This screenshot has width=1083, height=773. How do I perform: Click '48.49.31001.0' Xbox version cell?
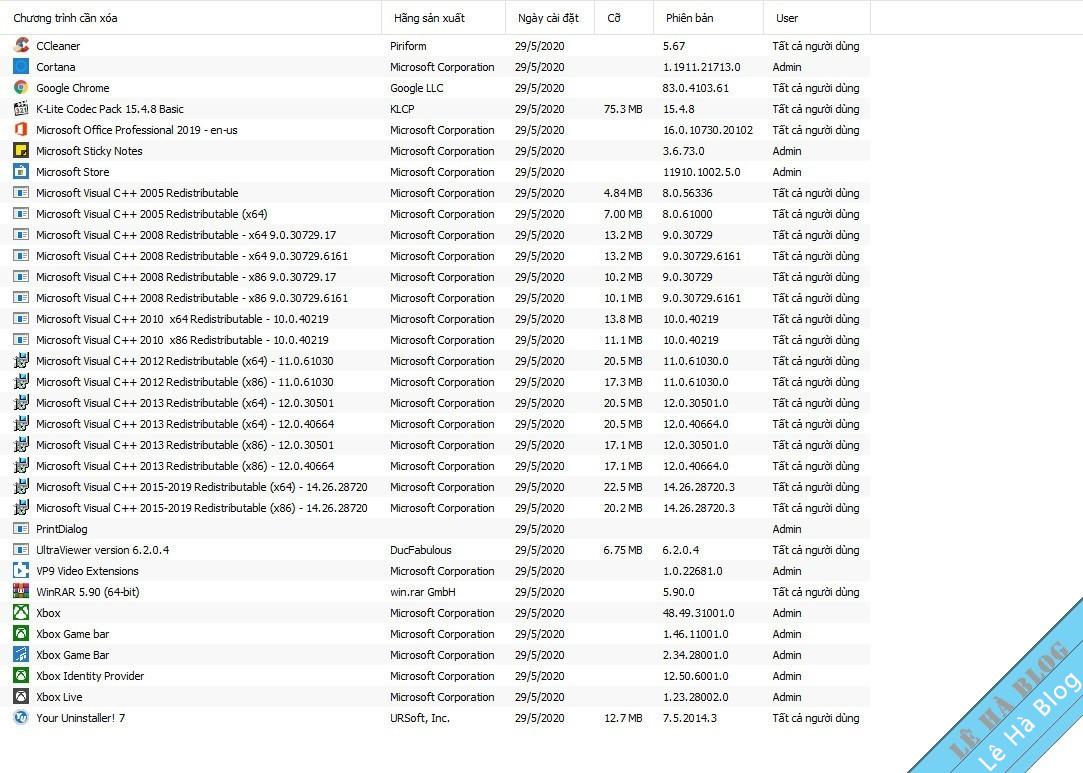click(x=698, y=613)
